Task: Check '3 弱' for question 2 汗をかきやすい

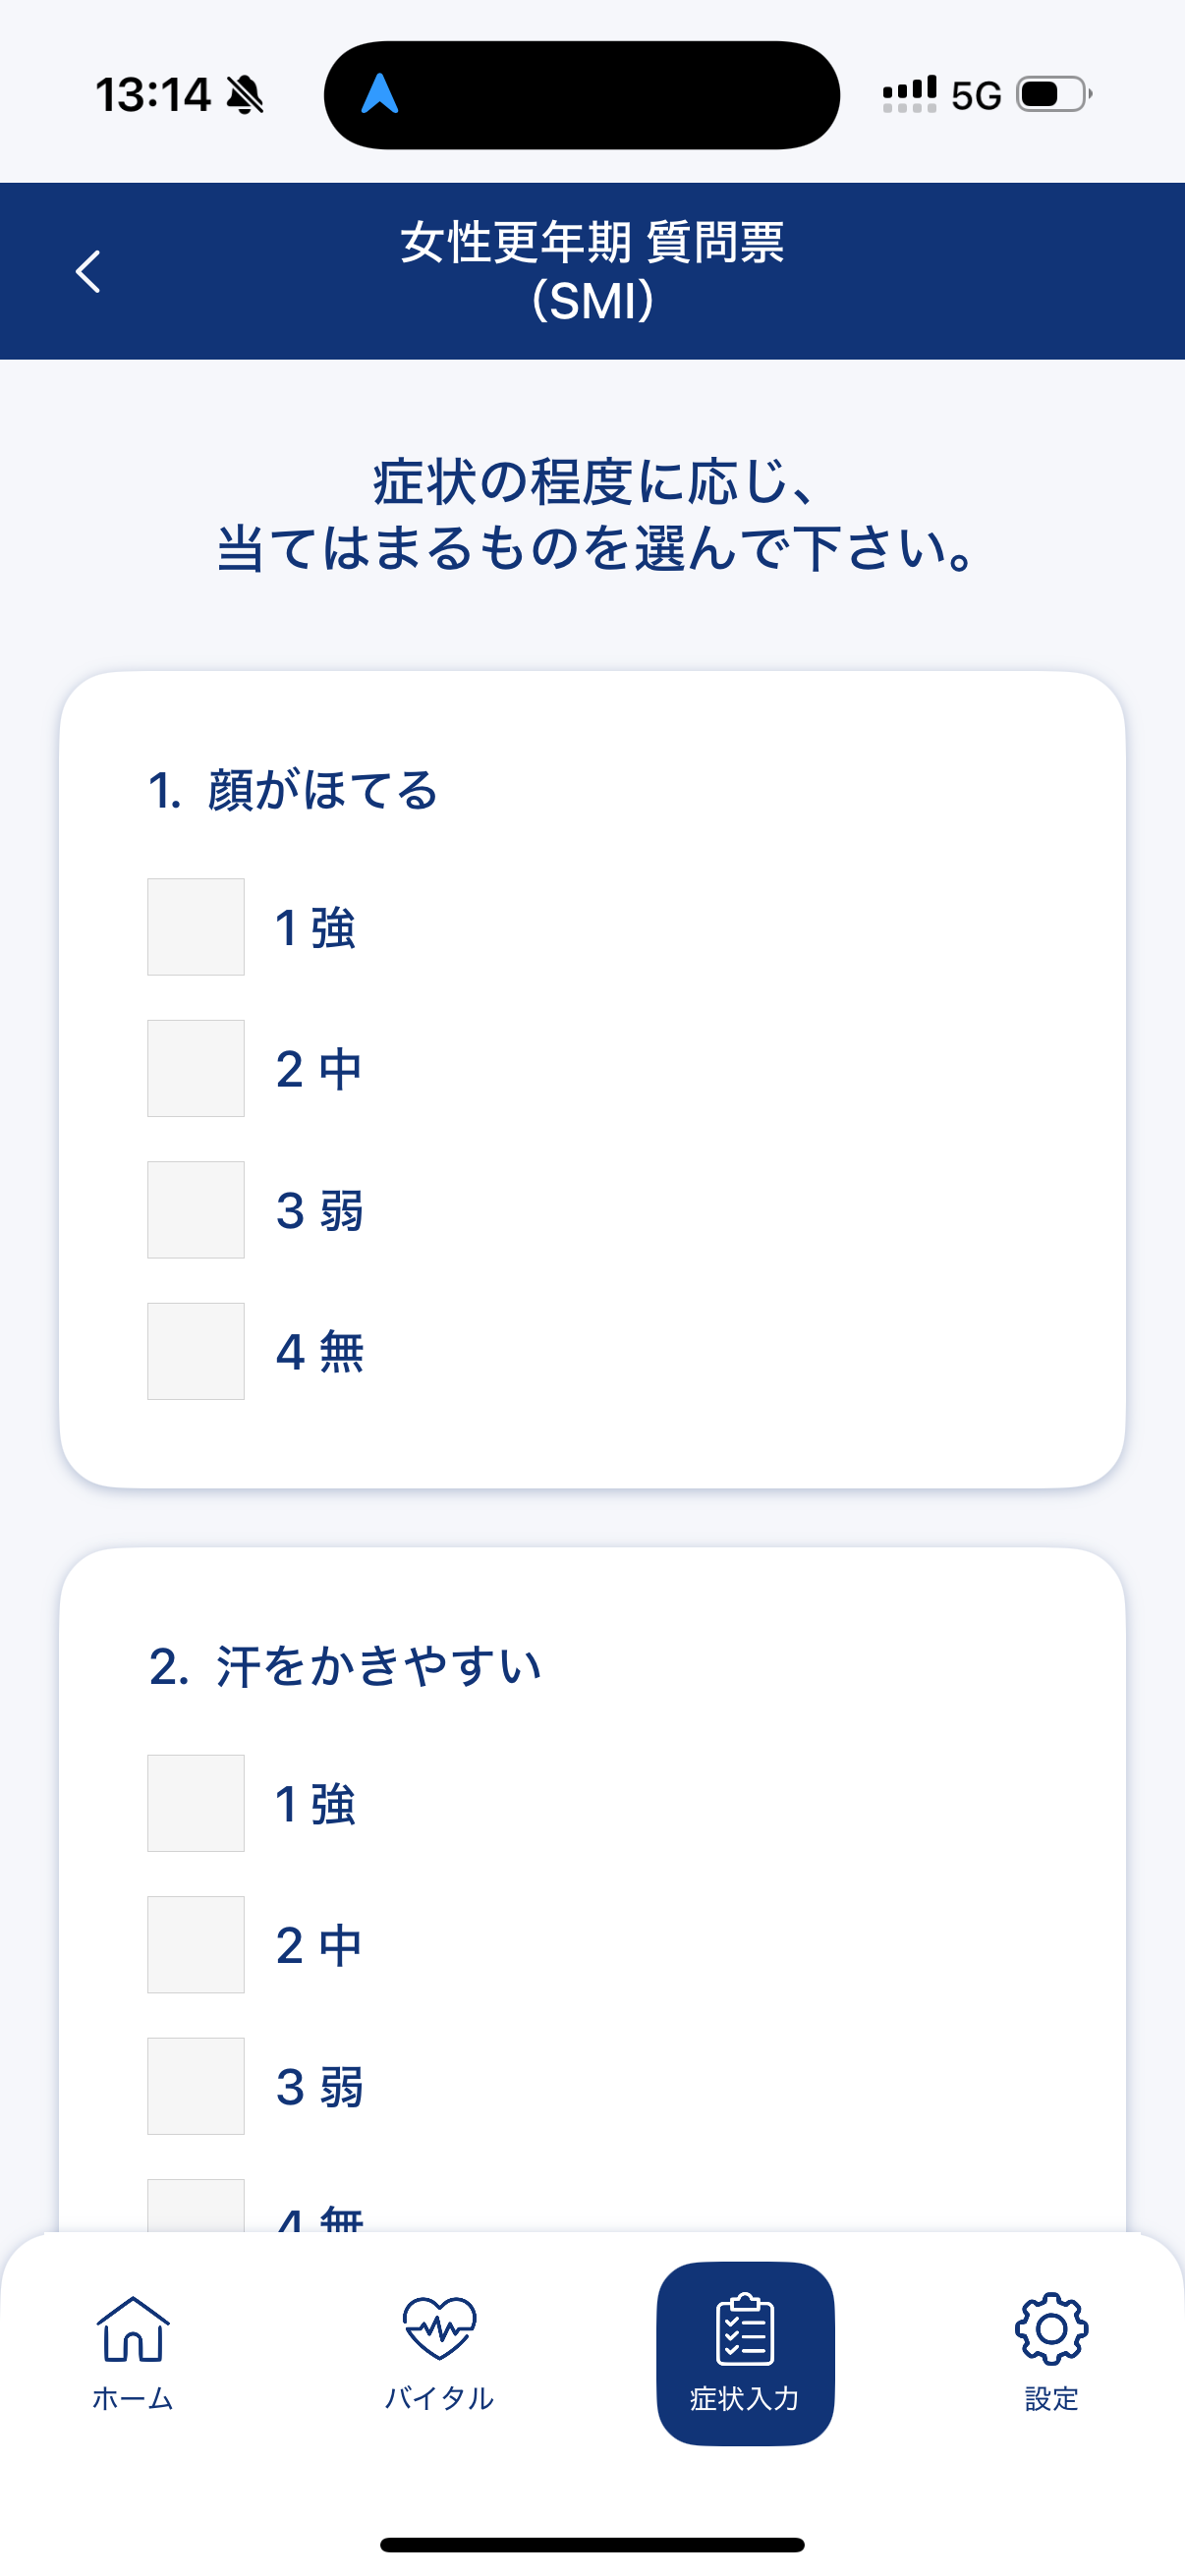Action: pyautogui.click(x=196, y=2086)
